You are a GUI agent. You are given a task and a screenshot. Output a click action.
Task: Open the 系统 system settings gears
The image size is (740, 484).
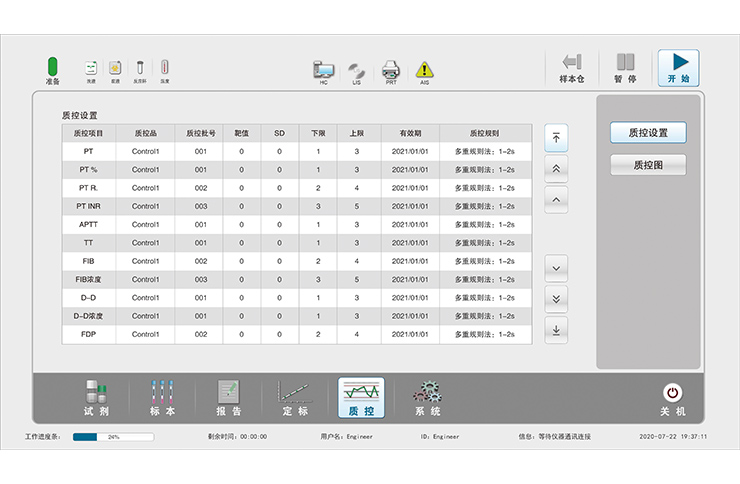point(427,397)
